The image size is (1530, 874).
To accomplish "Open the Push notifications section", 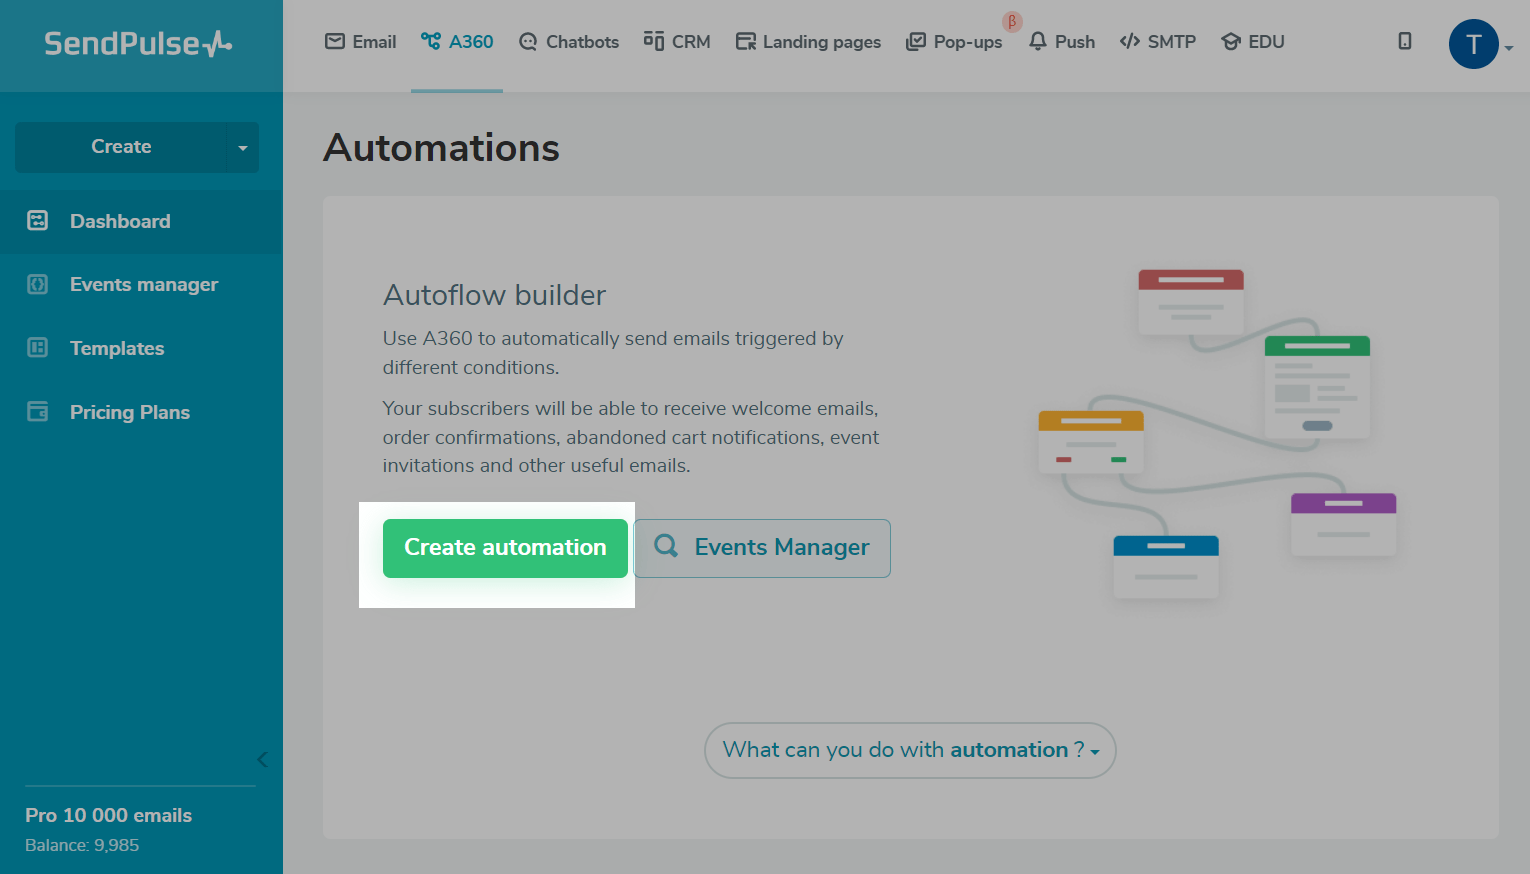I will point(1062,42).
